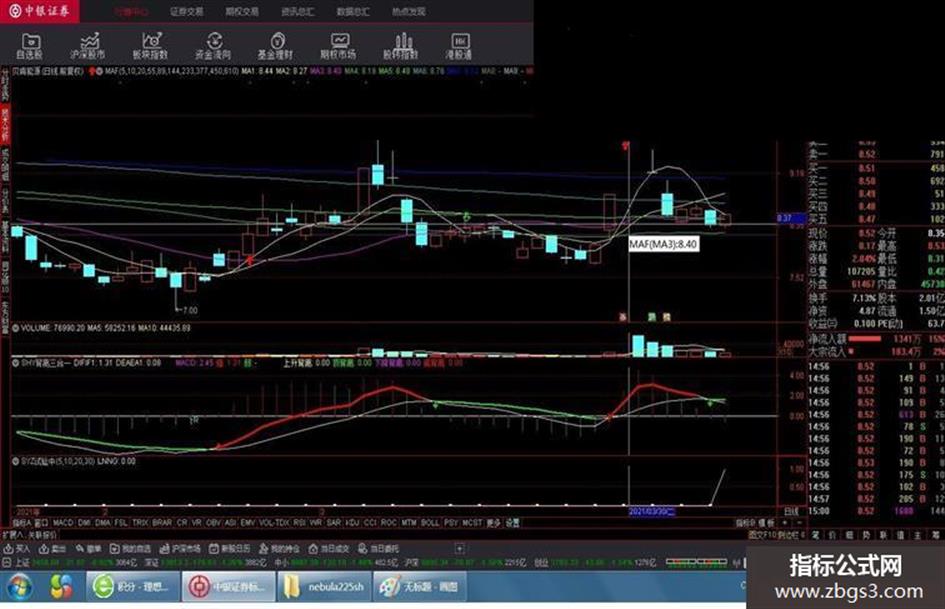Screen dimensions: 945x609
Task: Switch to the Paint 无标题 window
Action: [420, 587]
